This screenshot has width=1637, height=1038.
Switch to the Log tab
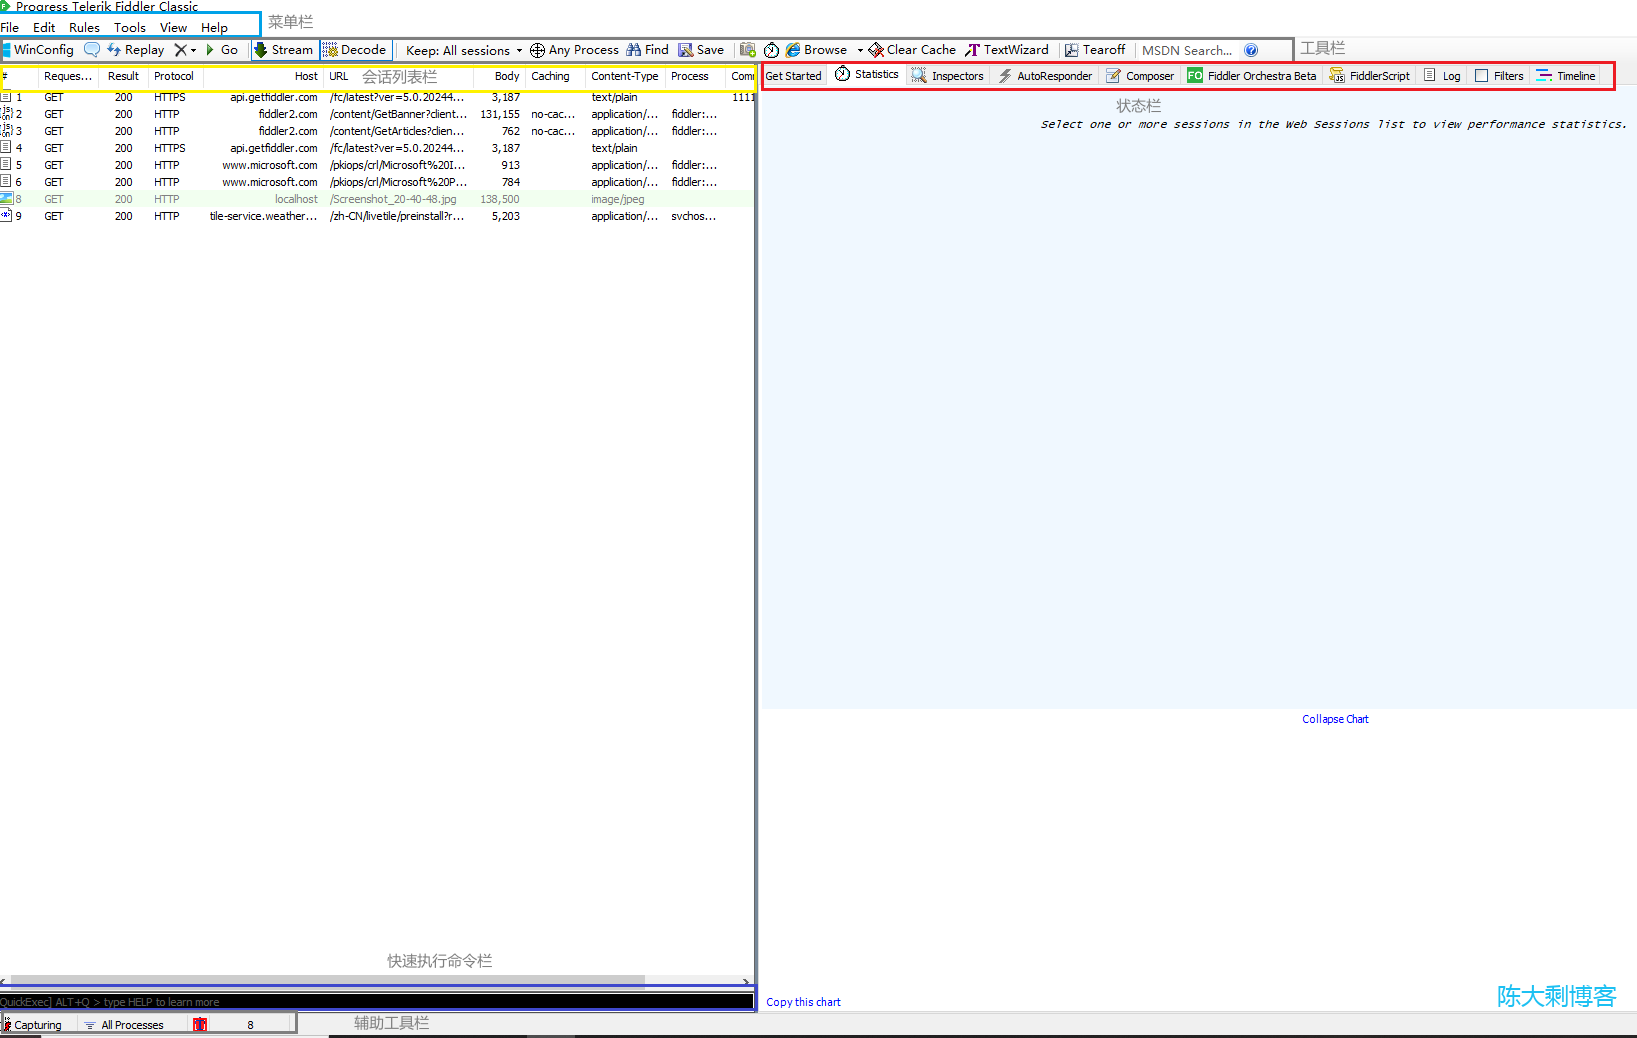(1442, 76)
